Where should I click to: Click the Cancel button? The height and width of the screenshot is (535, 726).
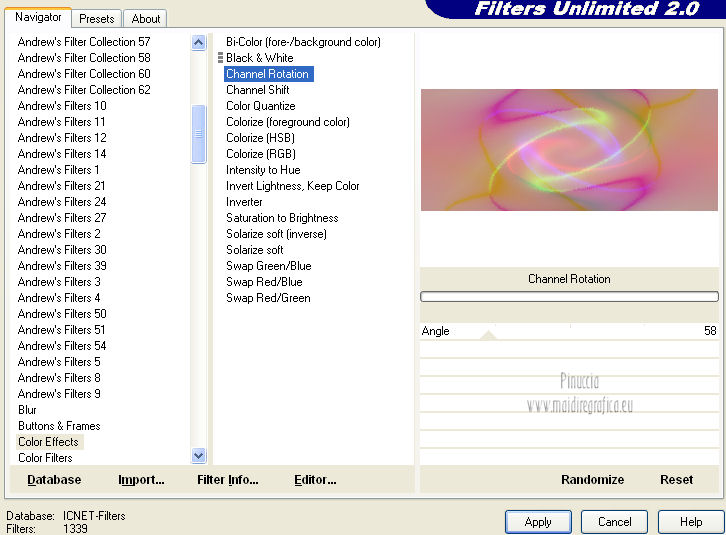click(614, 522)
